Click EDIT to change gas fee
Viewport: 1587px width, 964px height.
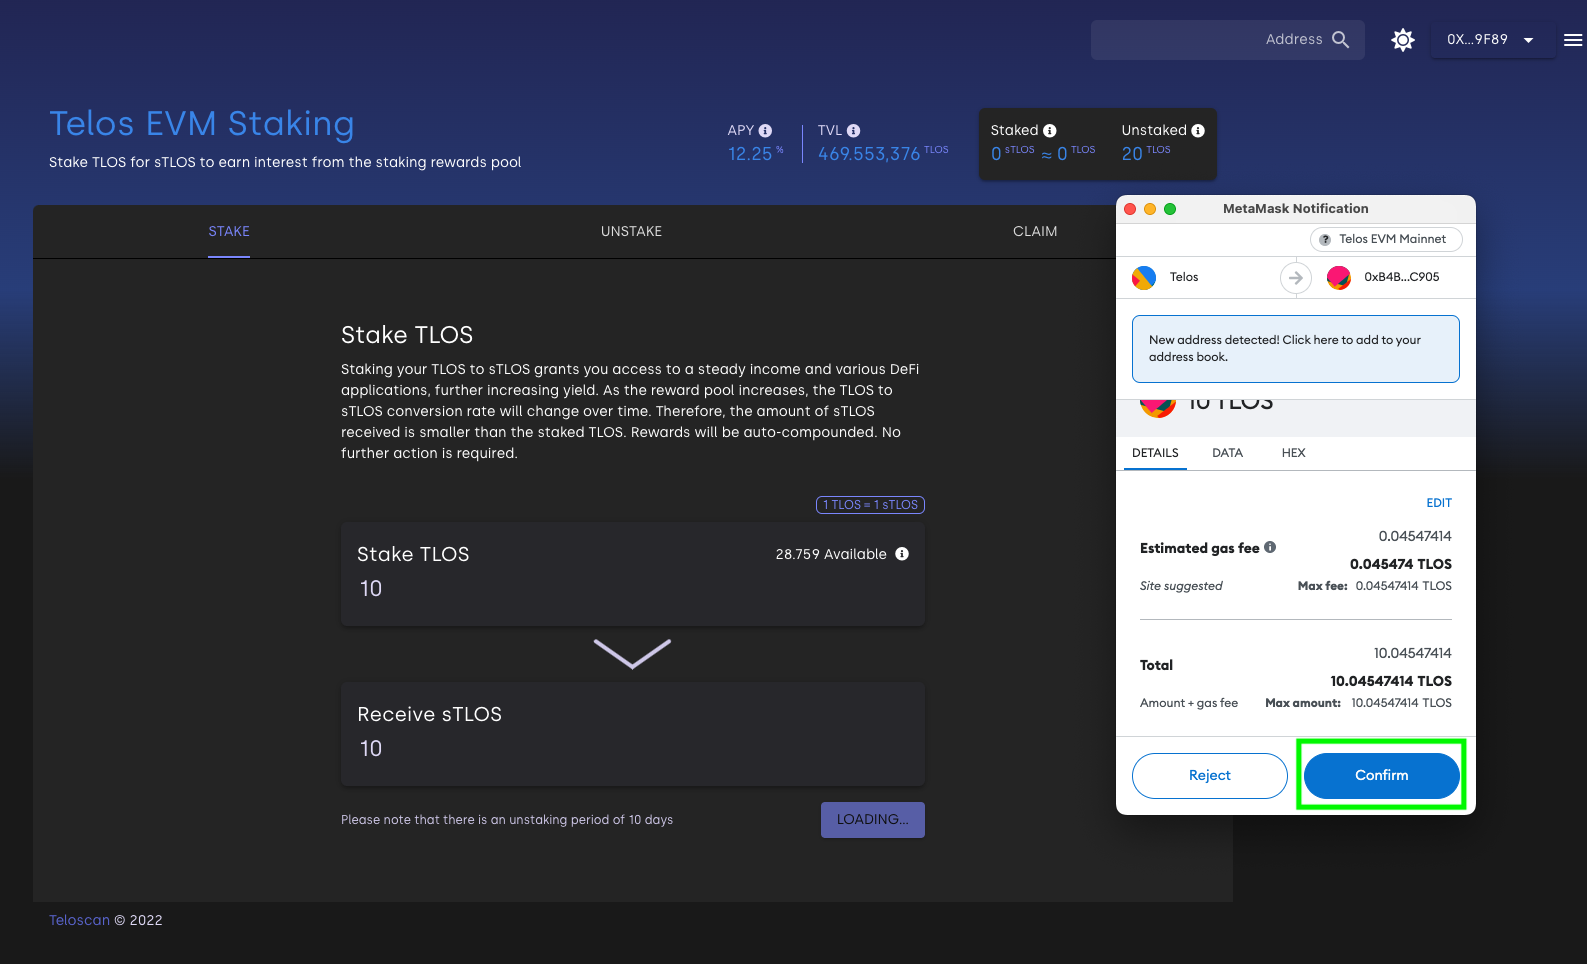coord(1438,503)
